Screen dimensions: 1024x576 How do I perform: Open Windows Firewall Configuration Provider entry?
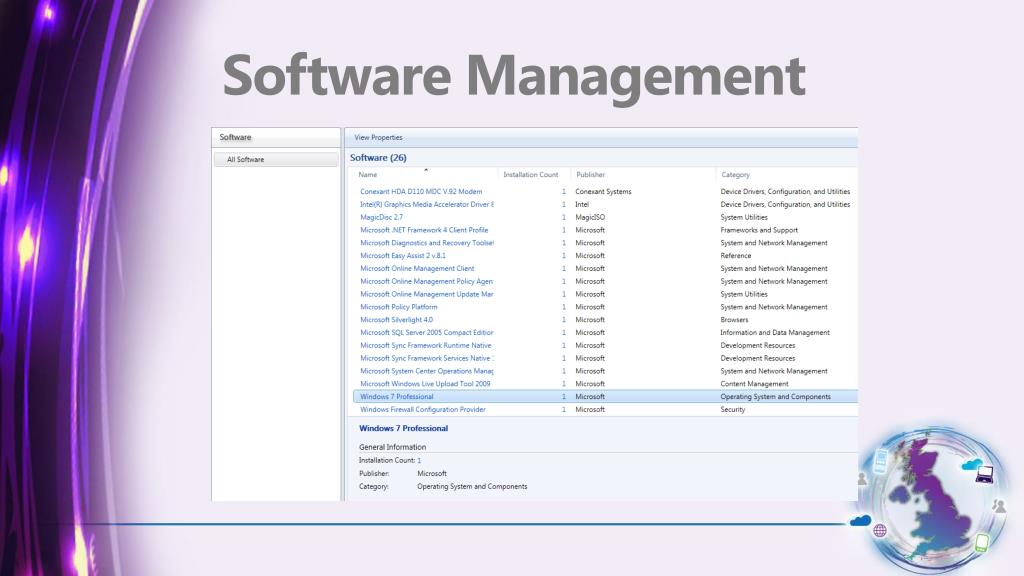tap(423, 409)
